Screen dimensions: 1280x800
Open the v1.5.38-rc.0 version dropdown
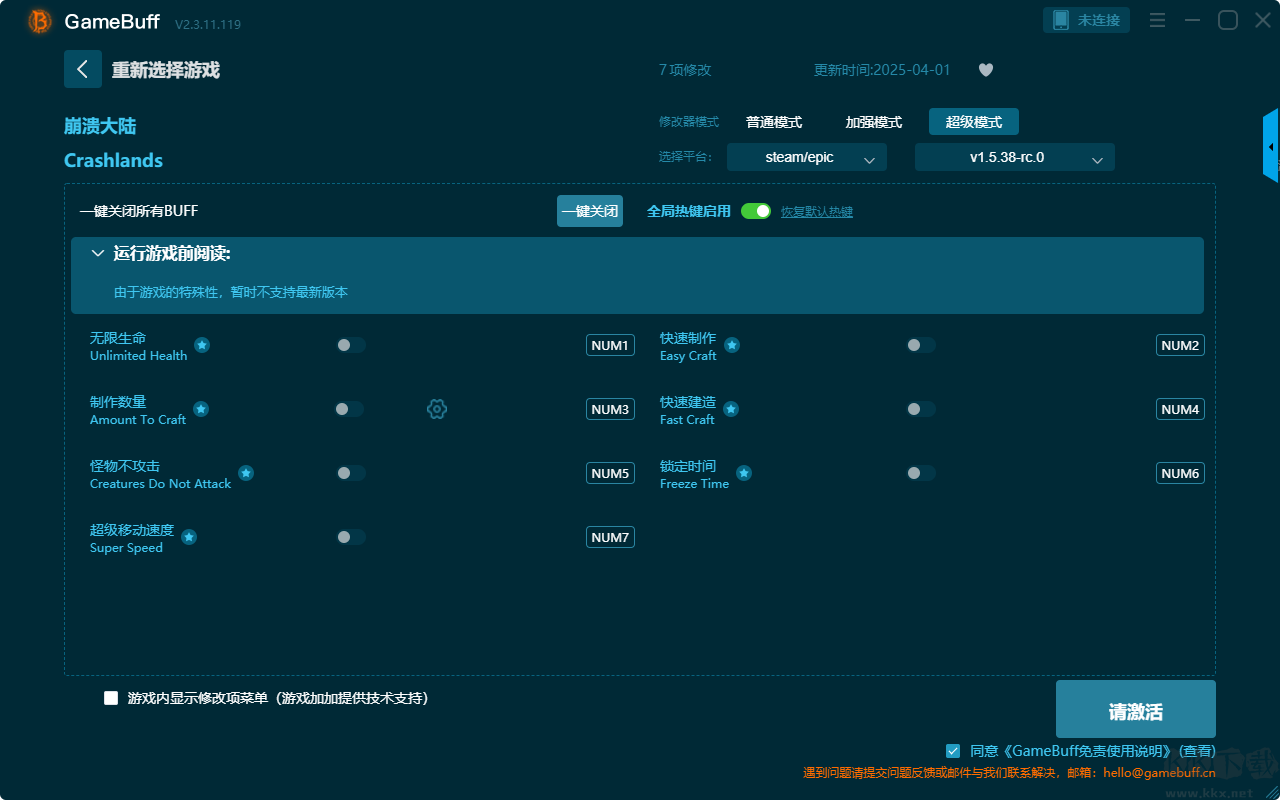tap(1014, 158)
